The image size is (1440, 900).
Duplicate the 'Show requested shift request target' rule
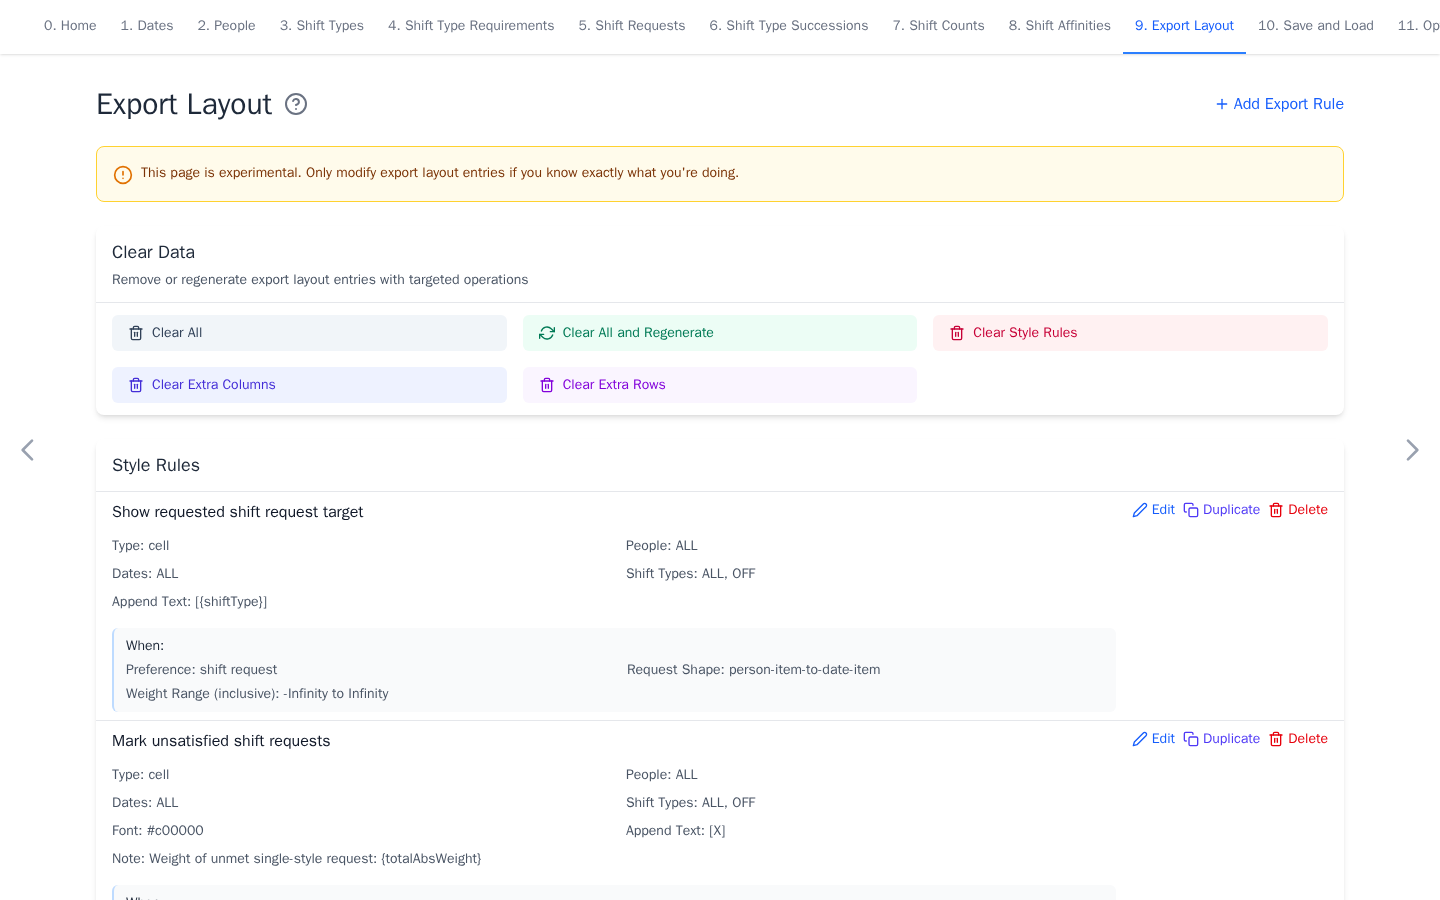[x=1221, y=510]
